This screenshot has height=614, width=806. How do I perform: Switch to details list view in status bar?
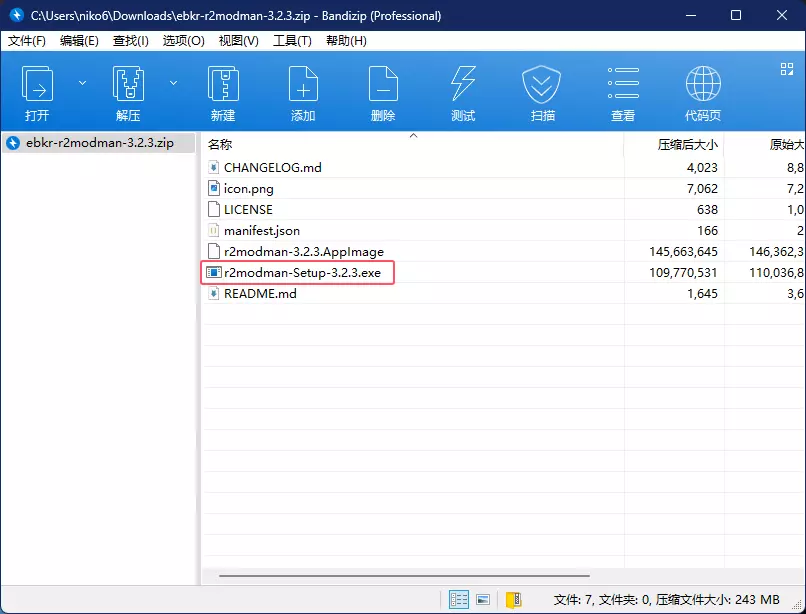click(459, 600)
